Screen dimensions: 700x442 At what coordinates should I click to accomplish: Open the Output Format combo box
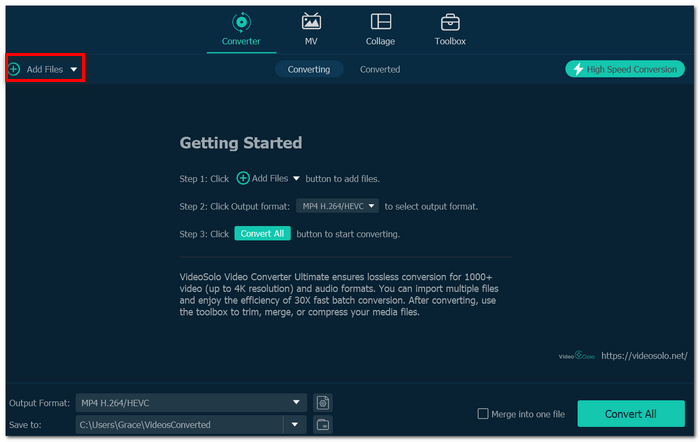(191, 403)
